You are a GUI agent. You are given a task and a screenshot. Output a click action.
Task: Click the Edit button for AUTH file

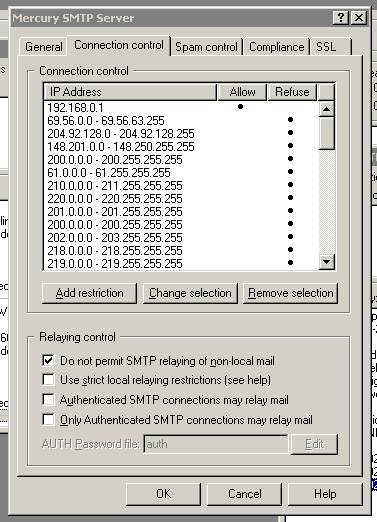(x=314, y=444)
